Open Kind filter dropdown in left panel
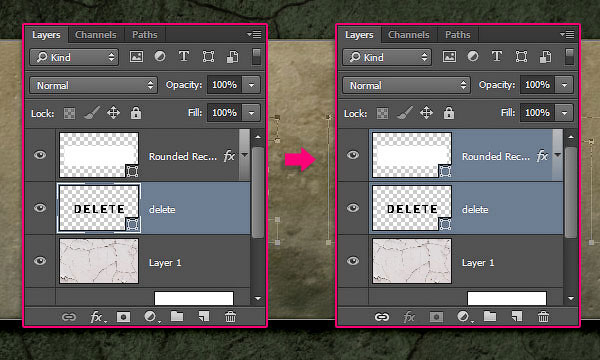 (x=74, y=57)
